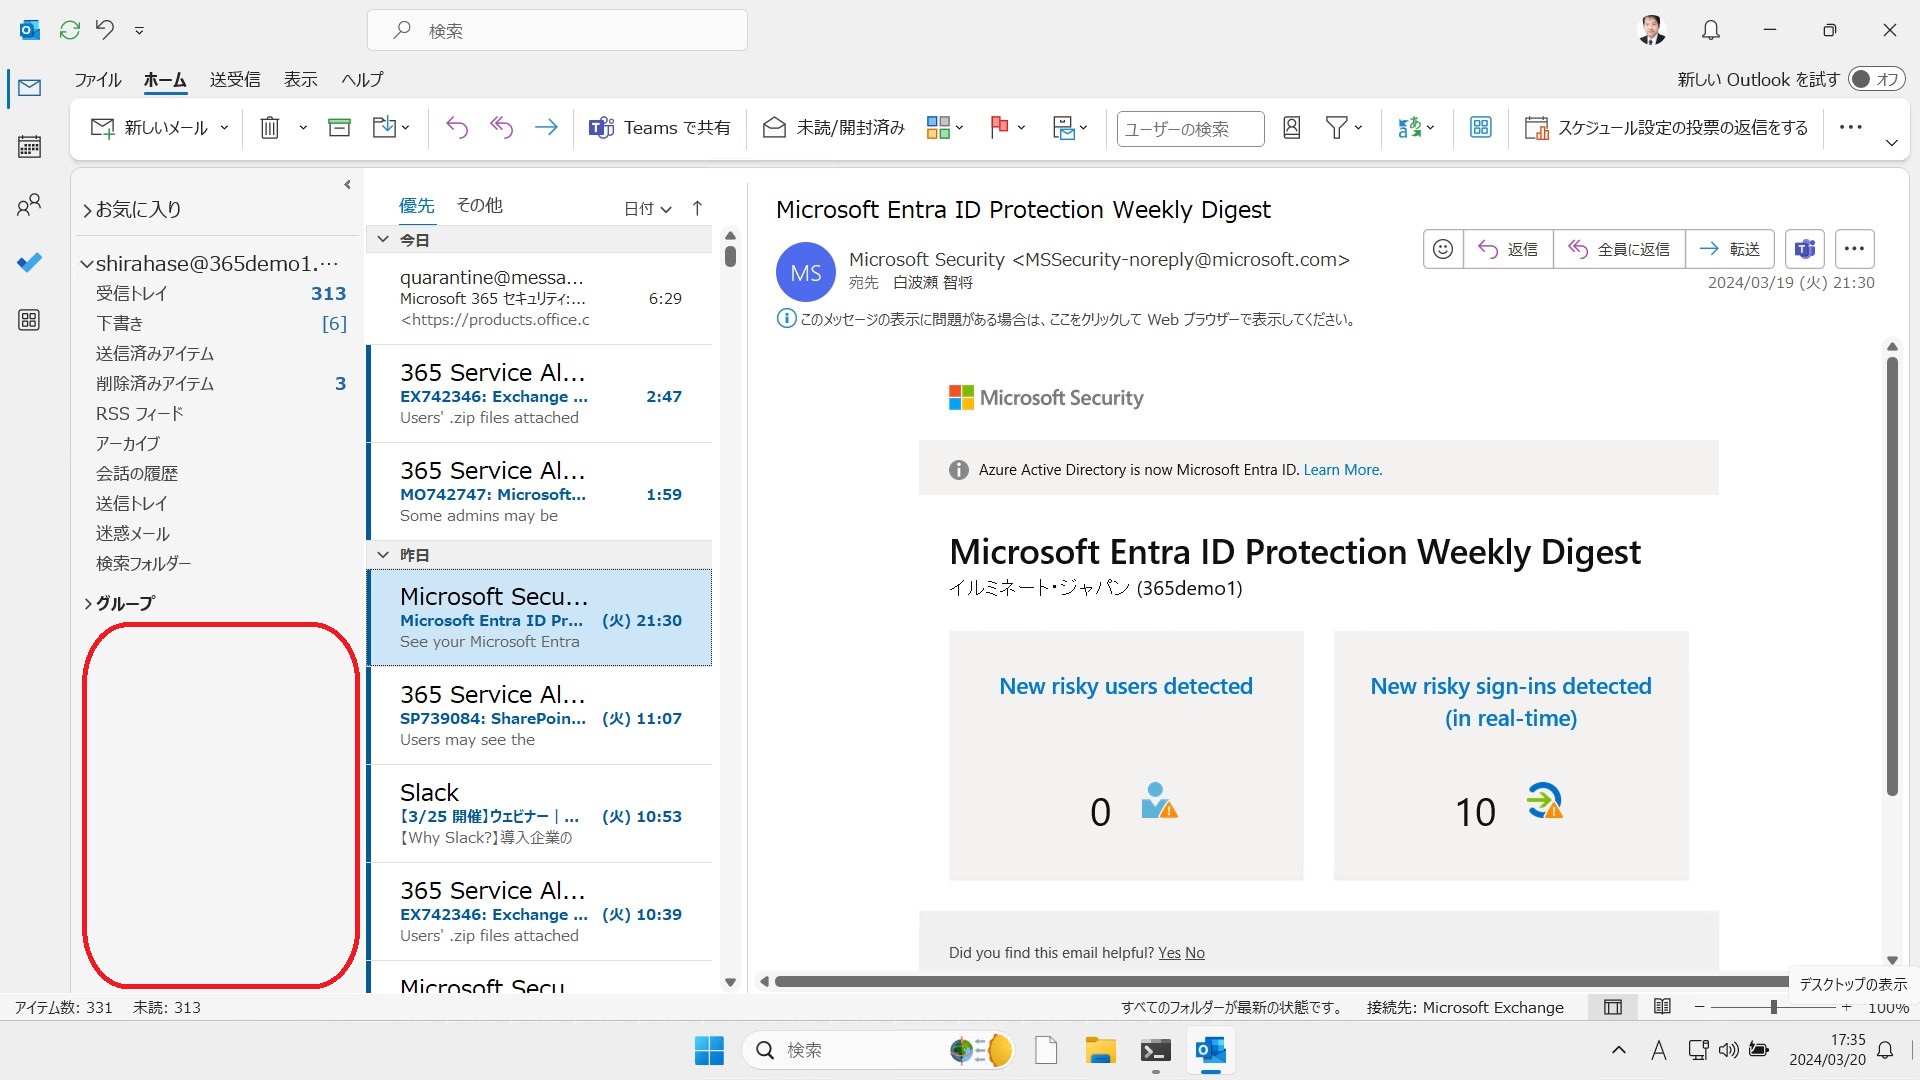Viewport: 1920px width, 1080px height.
Task: Click the ユーザーの検索 people search field
Action: tap(1190, 128)
